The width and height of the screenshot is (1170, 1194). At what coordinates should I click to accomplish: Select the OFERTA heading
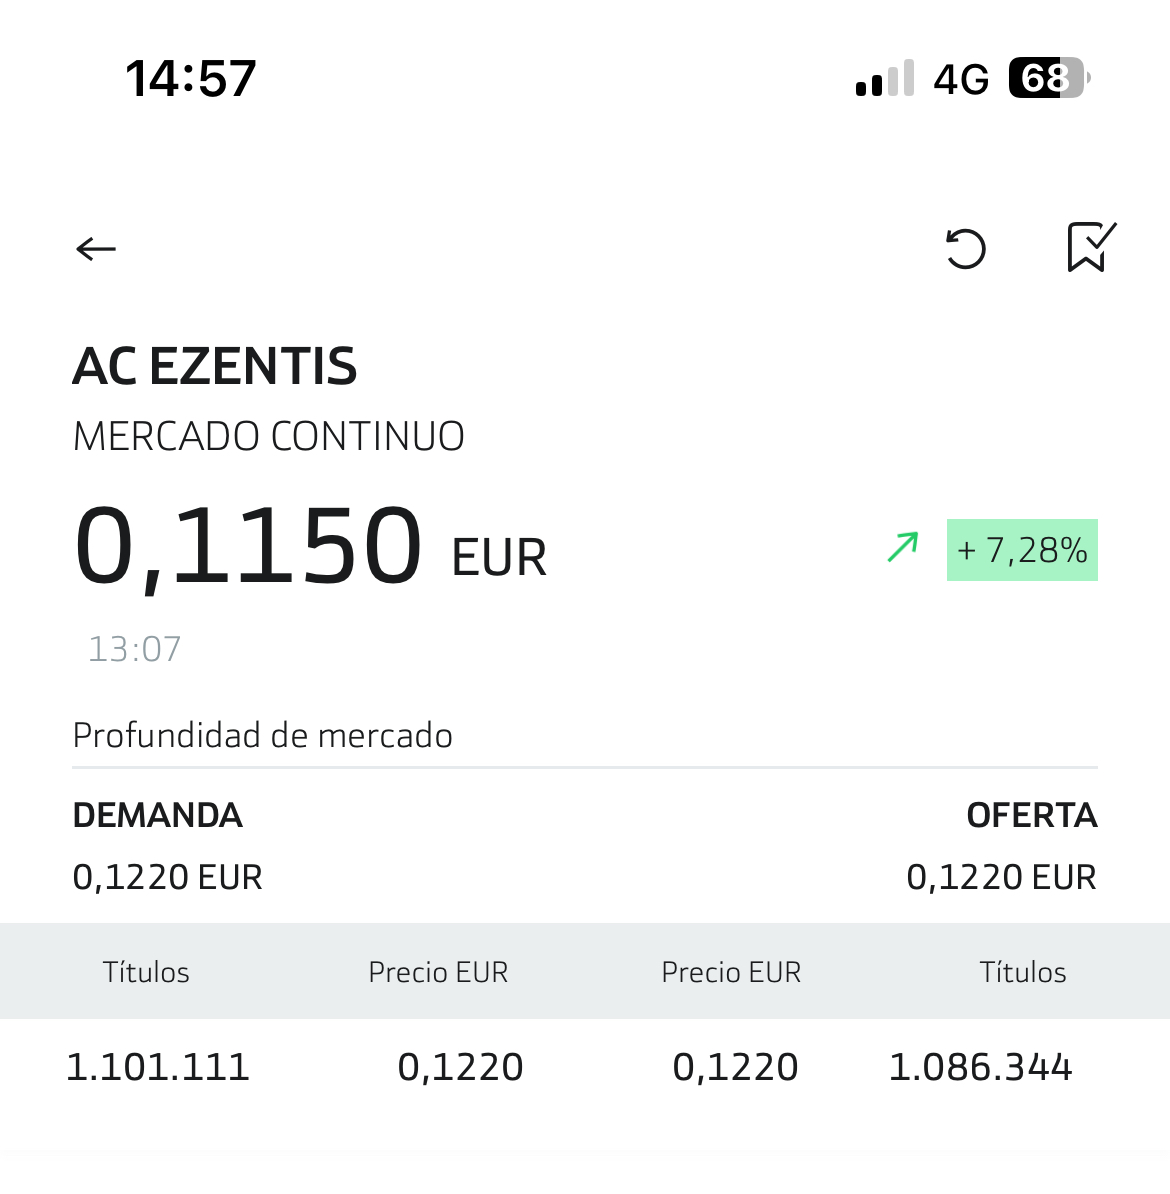pos(1032,816)
